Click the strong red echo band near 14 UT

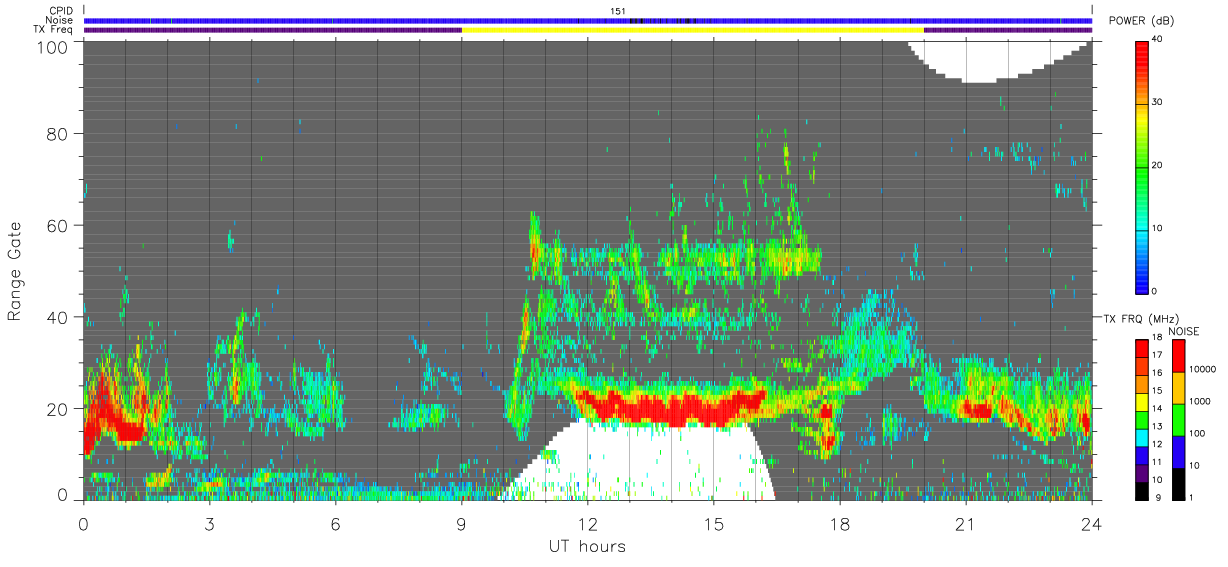click(x=670, y=408)
